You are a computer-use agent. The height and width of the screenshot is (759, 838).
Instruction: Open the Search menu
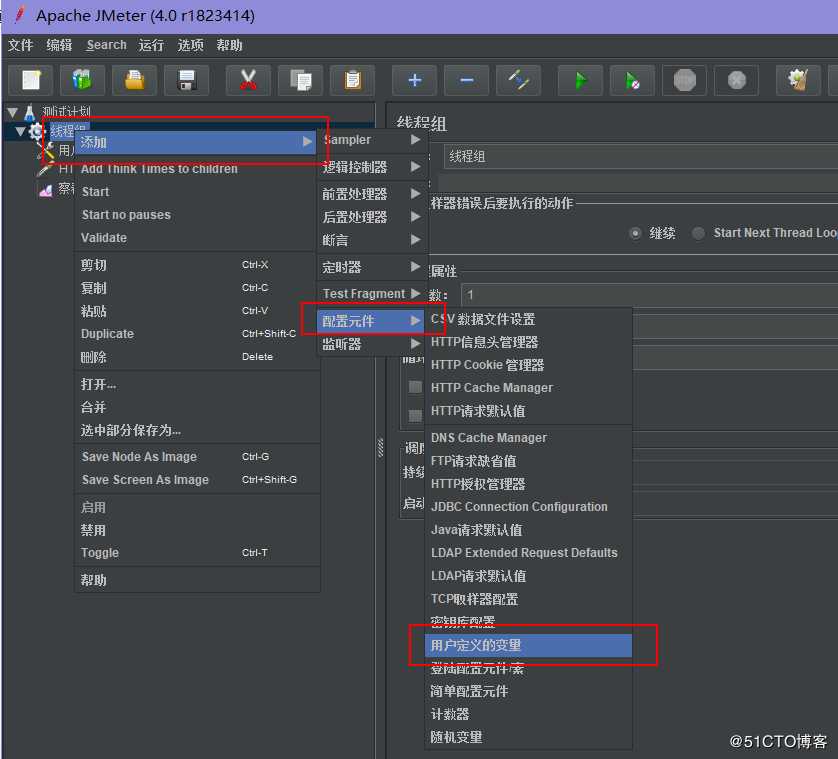tap(106, 45)
